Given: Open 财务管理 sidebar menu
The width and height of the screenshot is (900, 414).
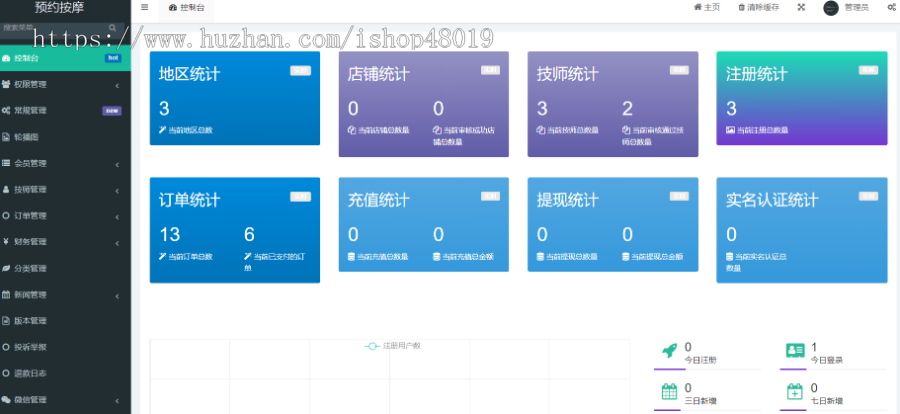Looking at the screenshot, I should tap(65, 242).
